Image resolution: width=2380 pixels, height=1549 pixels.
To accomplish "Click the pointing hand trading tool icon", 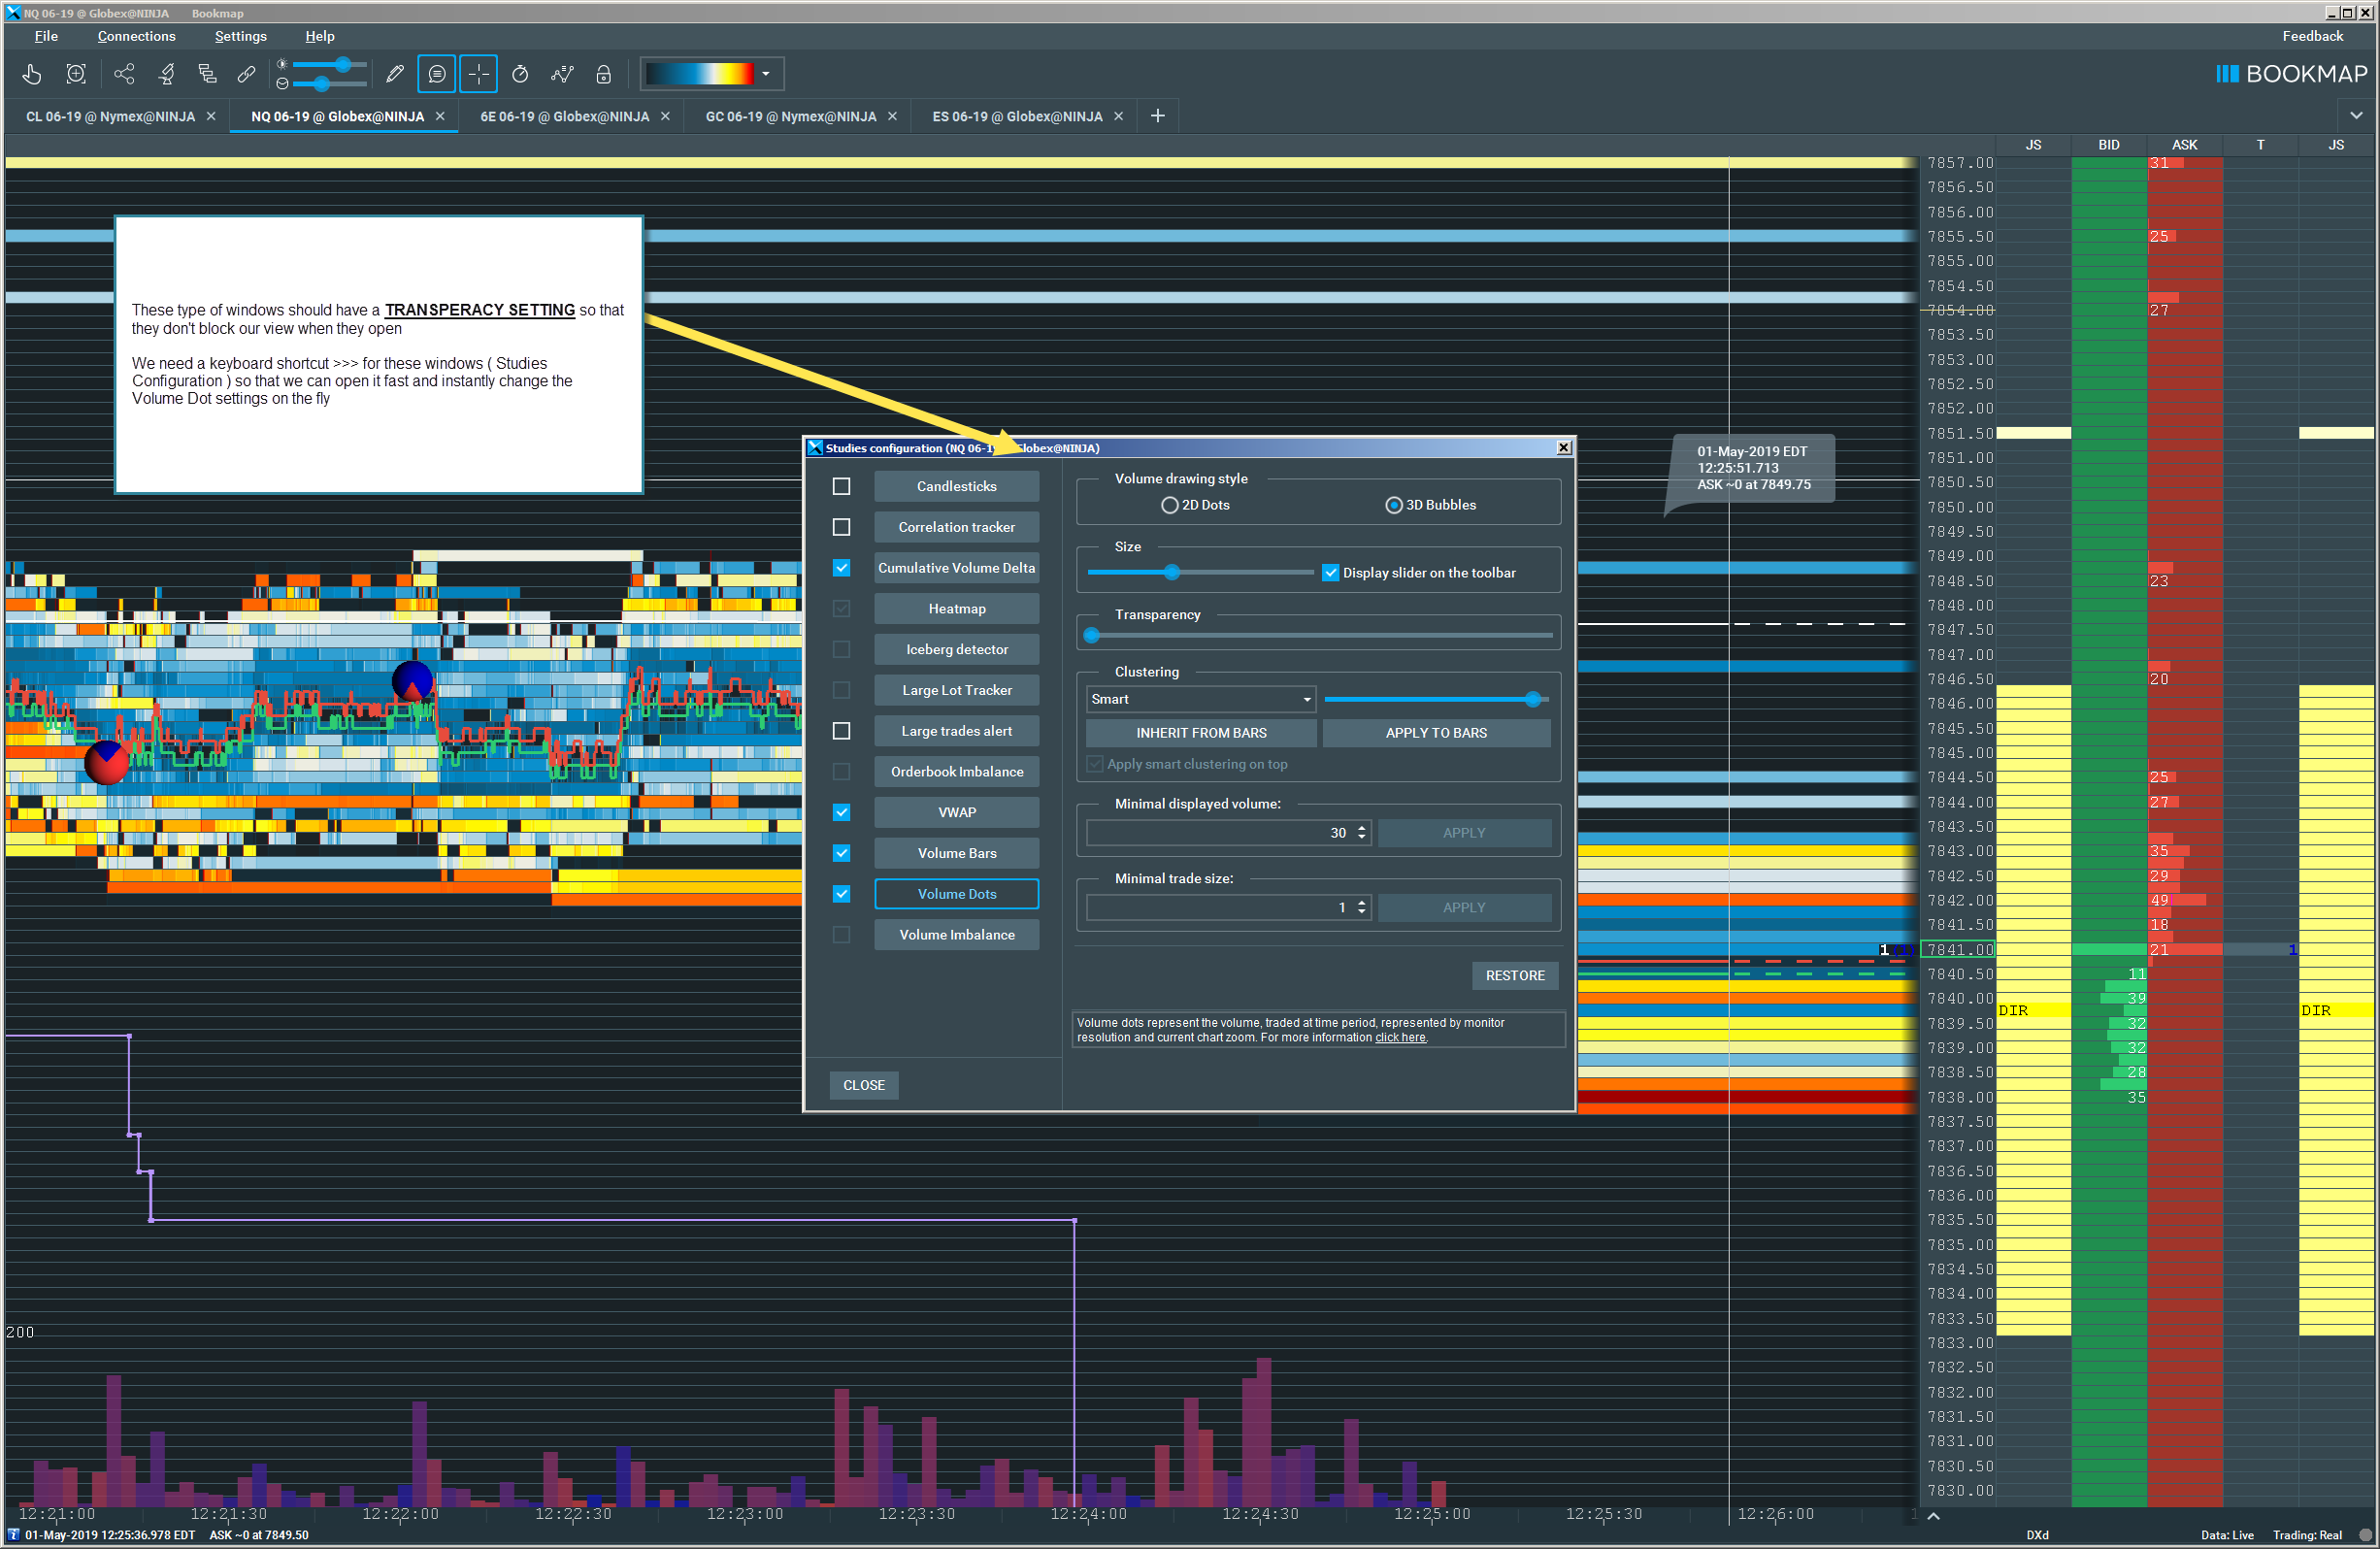I will click(32, 74).
